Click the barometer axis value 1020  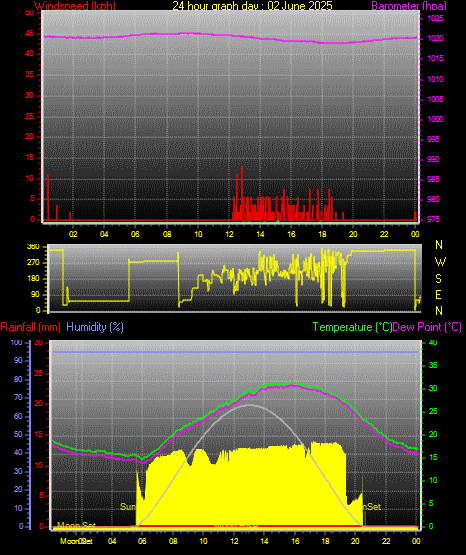(435, 38)
